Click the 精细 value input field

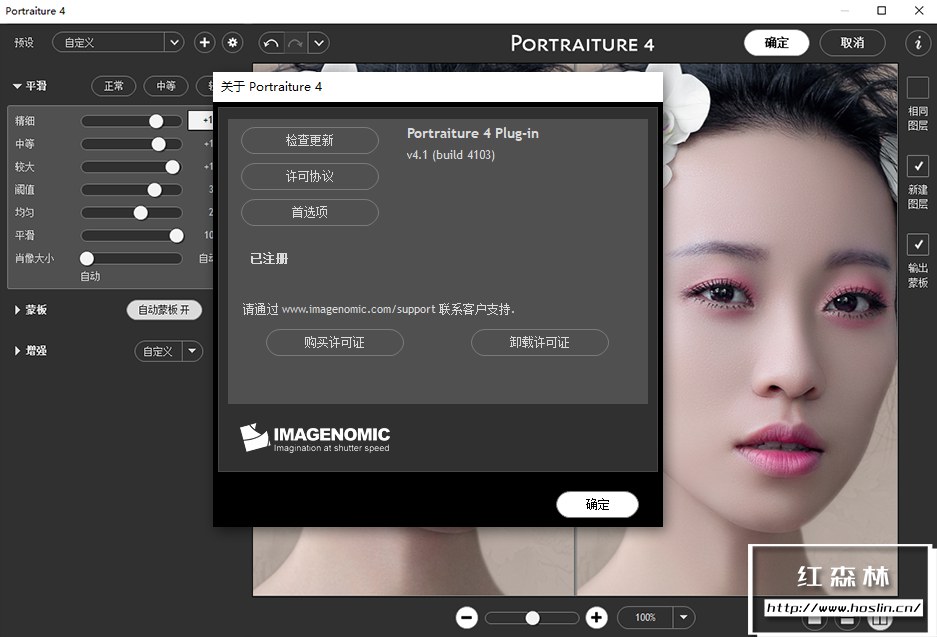[x=201, y=120]
